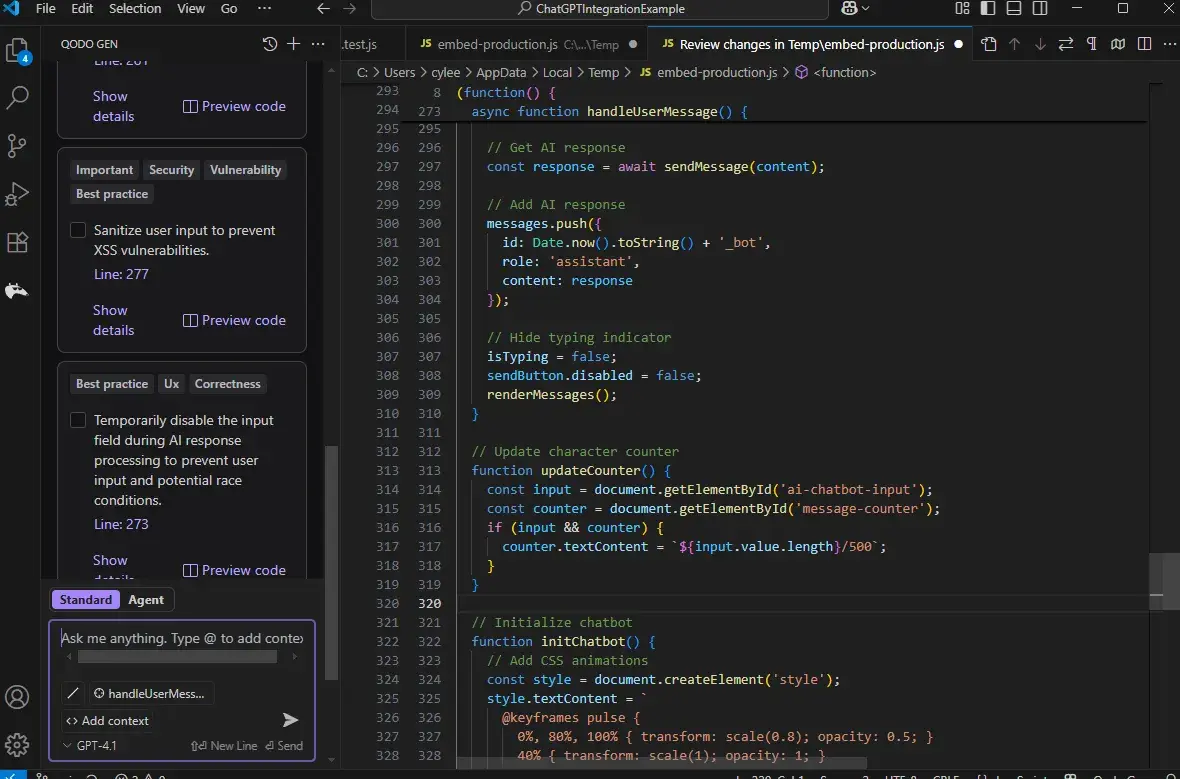Image resolution: width=1180 pixels, height=779 pixels.
Task: Expand the overflow menu bar ellipsis
Action: (x=264, y=9)
